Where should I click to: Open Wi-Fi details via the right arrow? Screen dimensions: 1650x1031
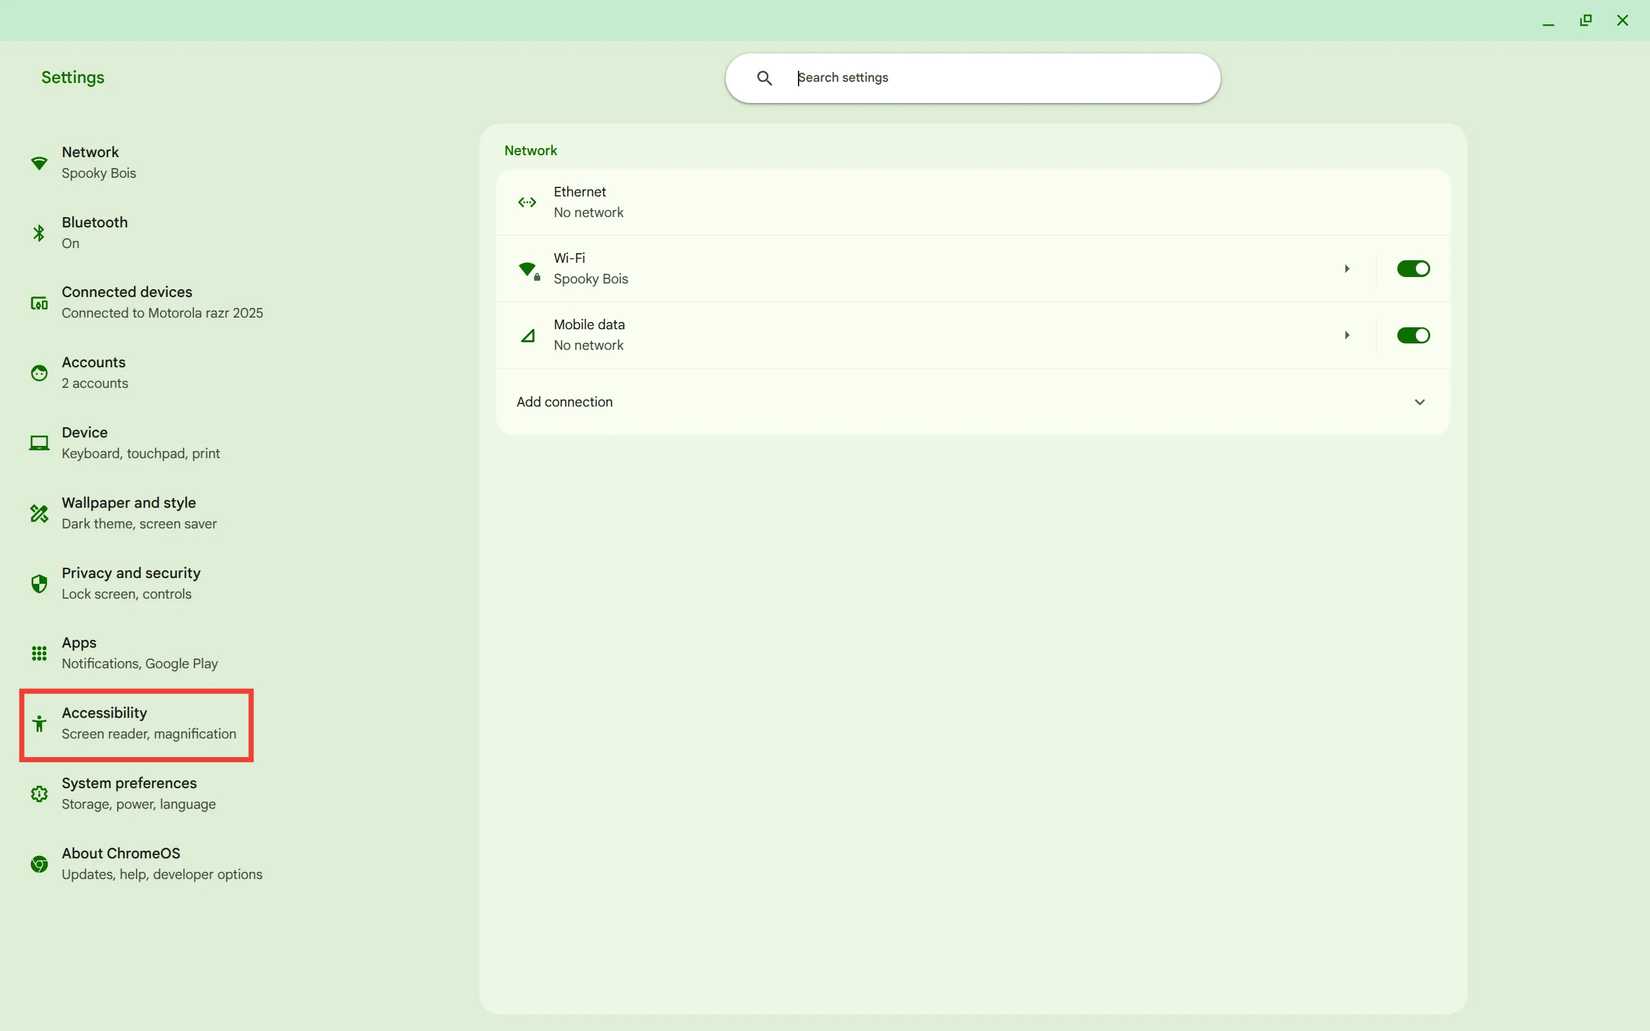tap(1346, 268)
